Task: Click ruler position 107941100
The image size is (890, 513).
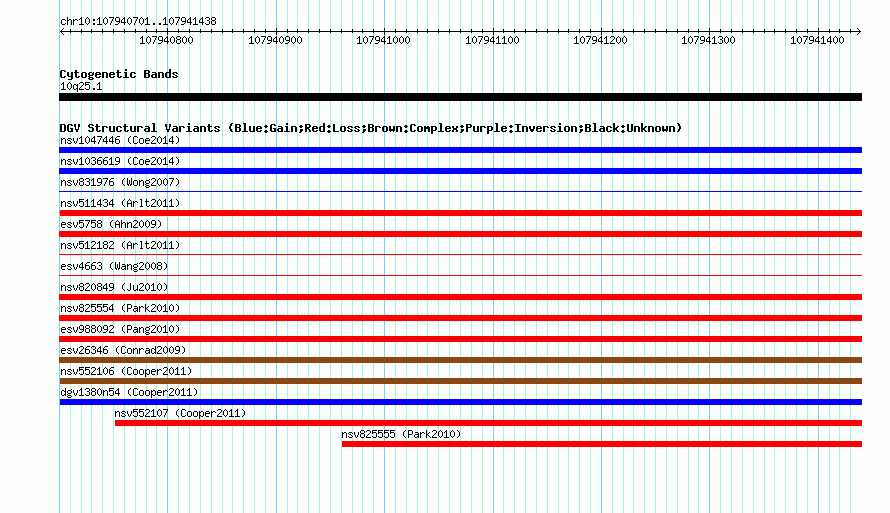Action: point(492,40)
